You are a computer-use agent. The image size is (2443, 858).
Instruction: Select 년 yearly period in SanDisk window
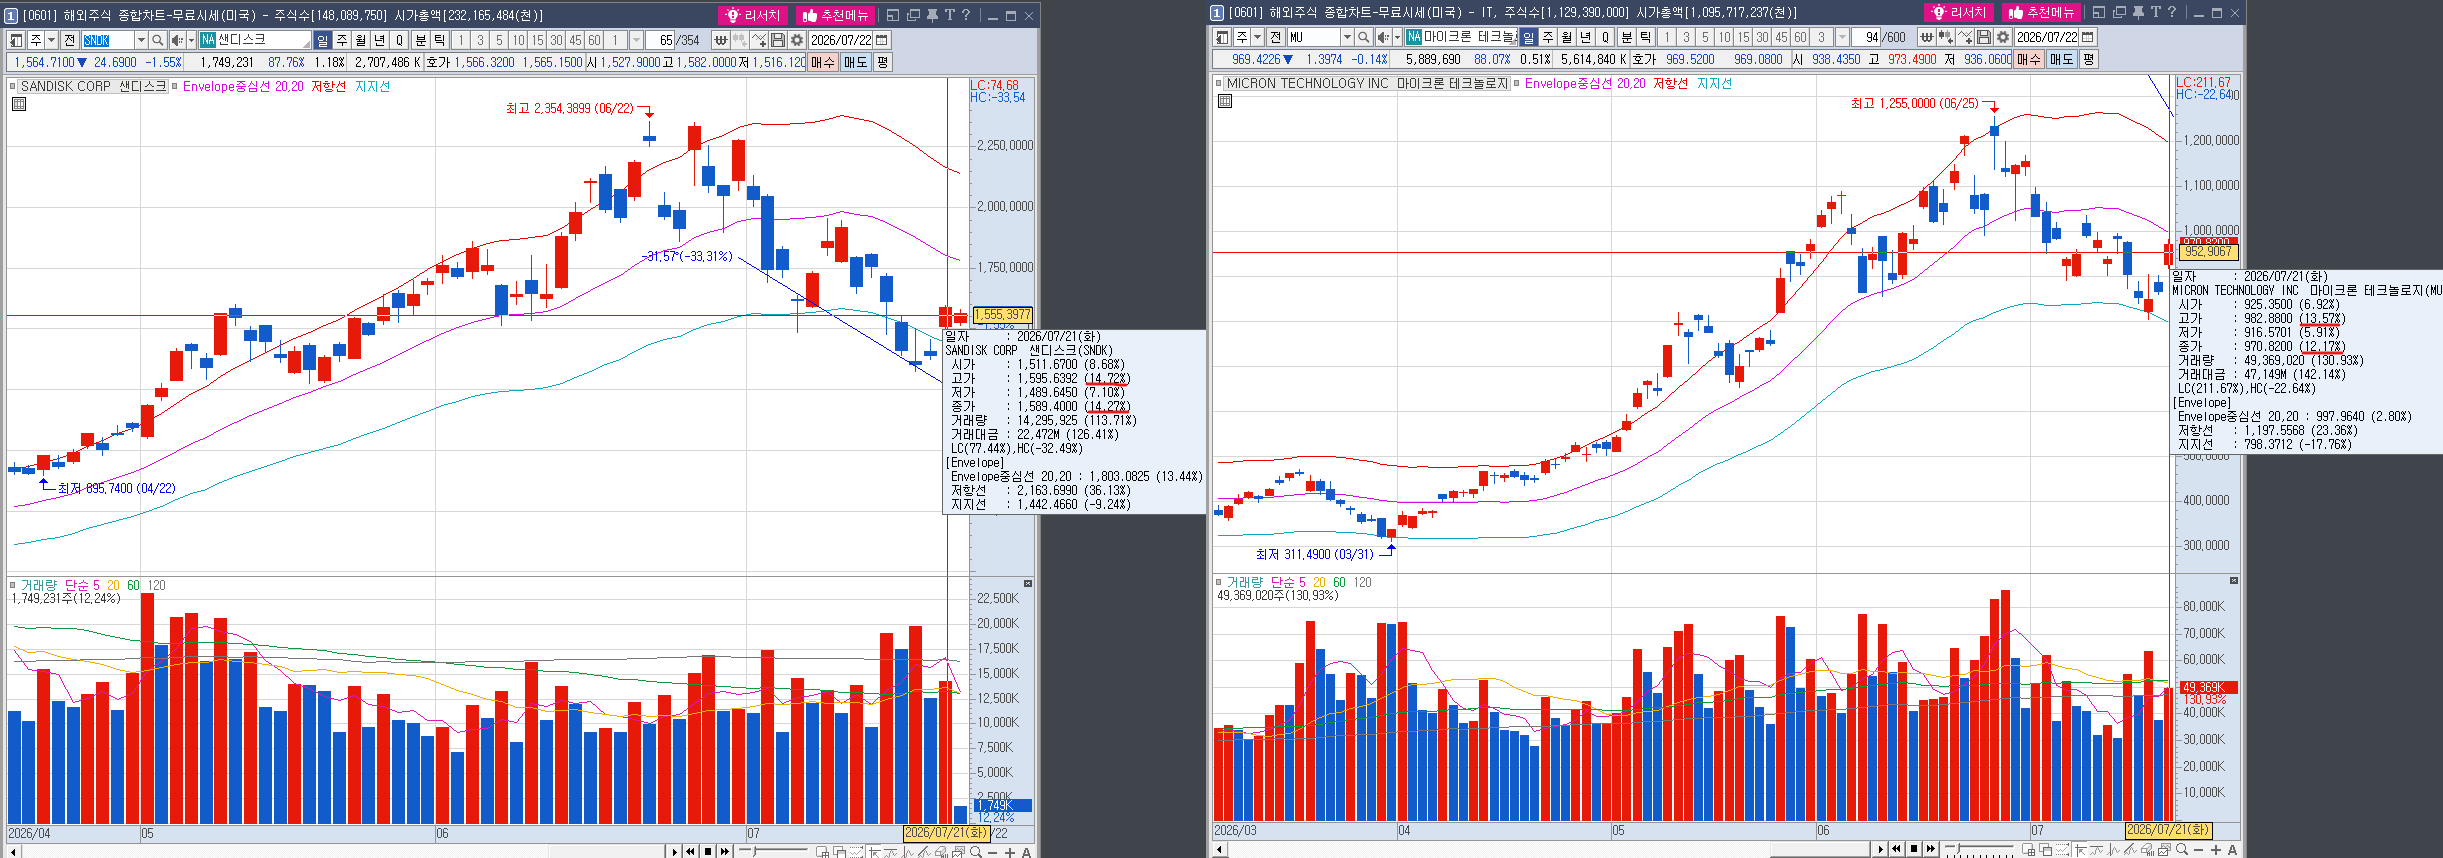click(379, 40)
